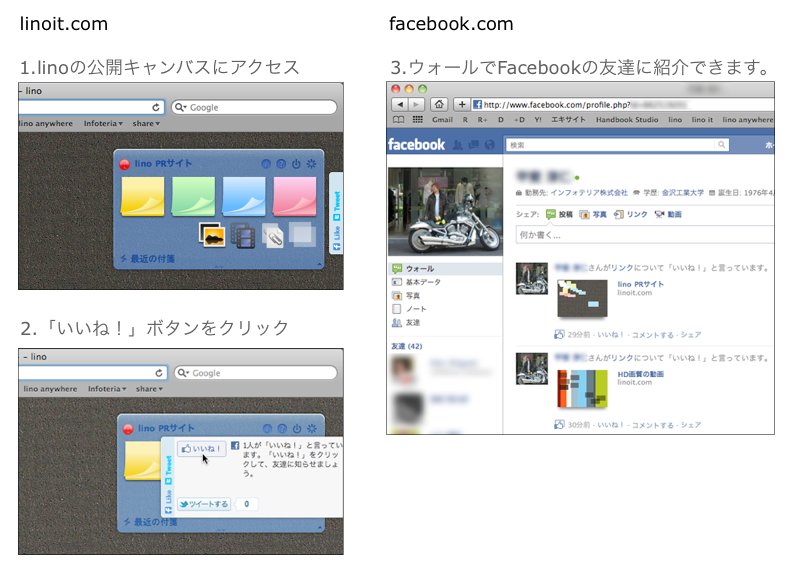Image resolution: width=802 pixels, height=573 pixels.
Task: Open the Tweet/Like side tab in step 1
Action: (x=336, y=213)
